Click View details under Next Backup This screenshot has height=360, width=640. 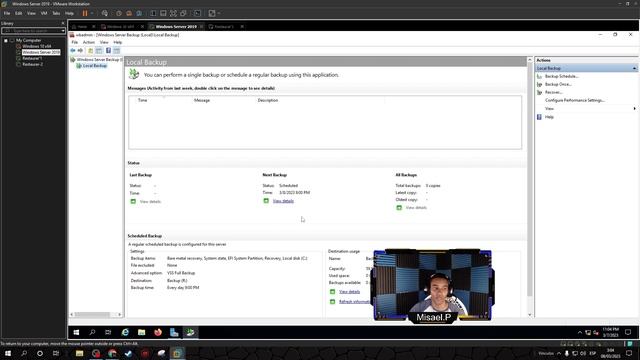pyautogui.click(x=283, y=201)
